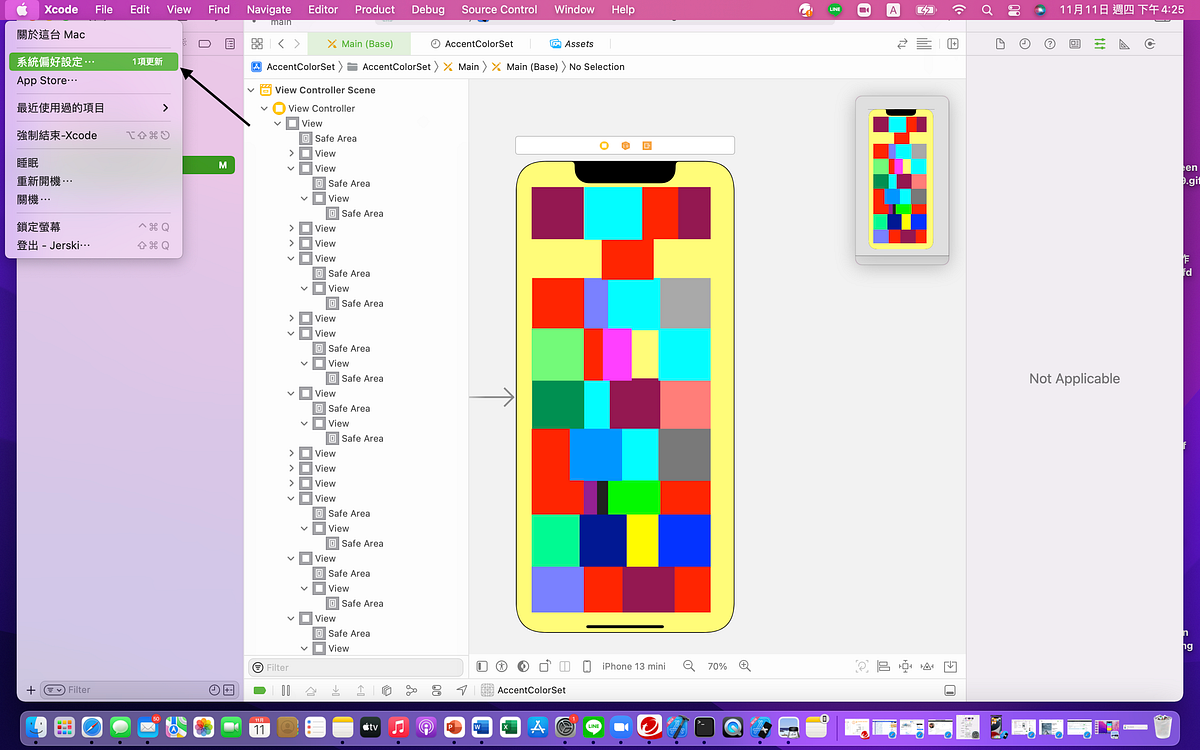This screenshot has width=1200, height=750.
Task: Open the Attributes inspector
Action: pos(1098,44)
